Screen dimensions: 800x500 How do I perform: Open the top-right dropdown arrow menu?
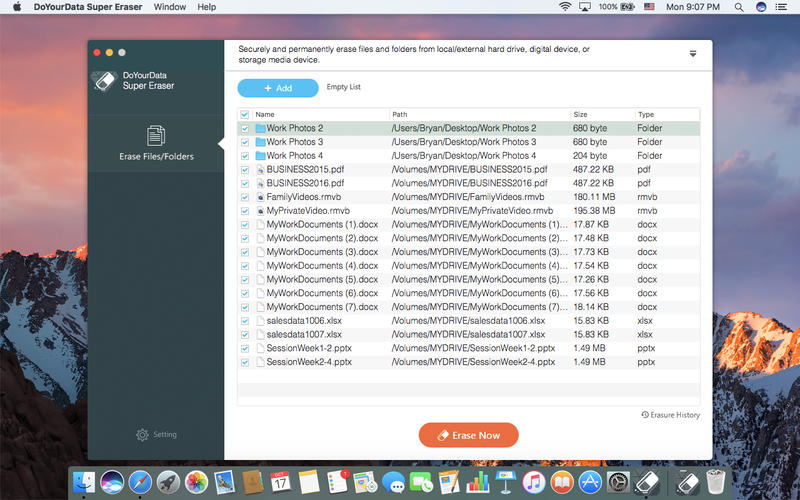tap(693, 54)
